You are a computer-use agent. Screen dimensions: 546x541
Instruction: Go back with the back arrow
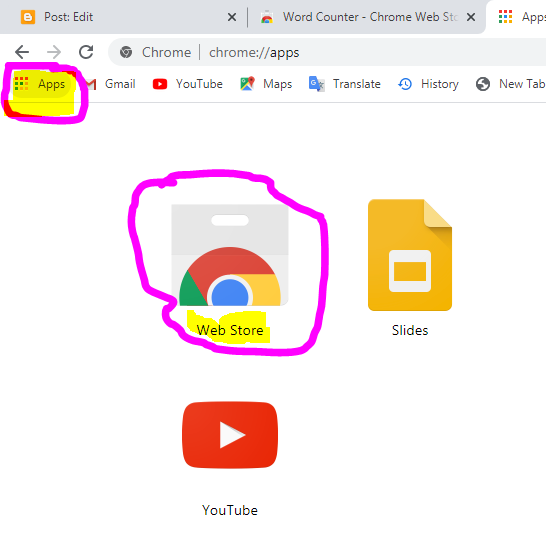(22, 52)
